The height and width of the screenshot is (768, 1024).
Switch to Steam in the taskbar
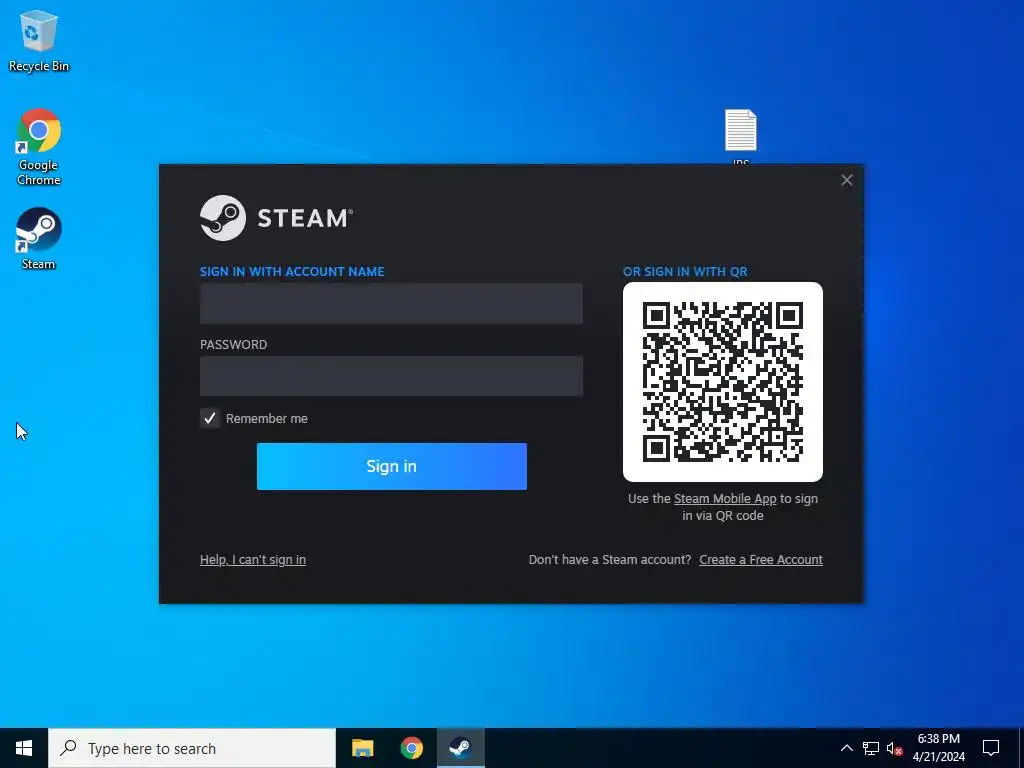click(x=460, y=748)
